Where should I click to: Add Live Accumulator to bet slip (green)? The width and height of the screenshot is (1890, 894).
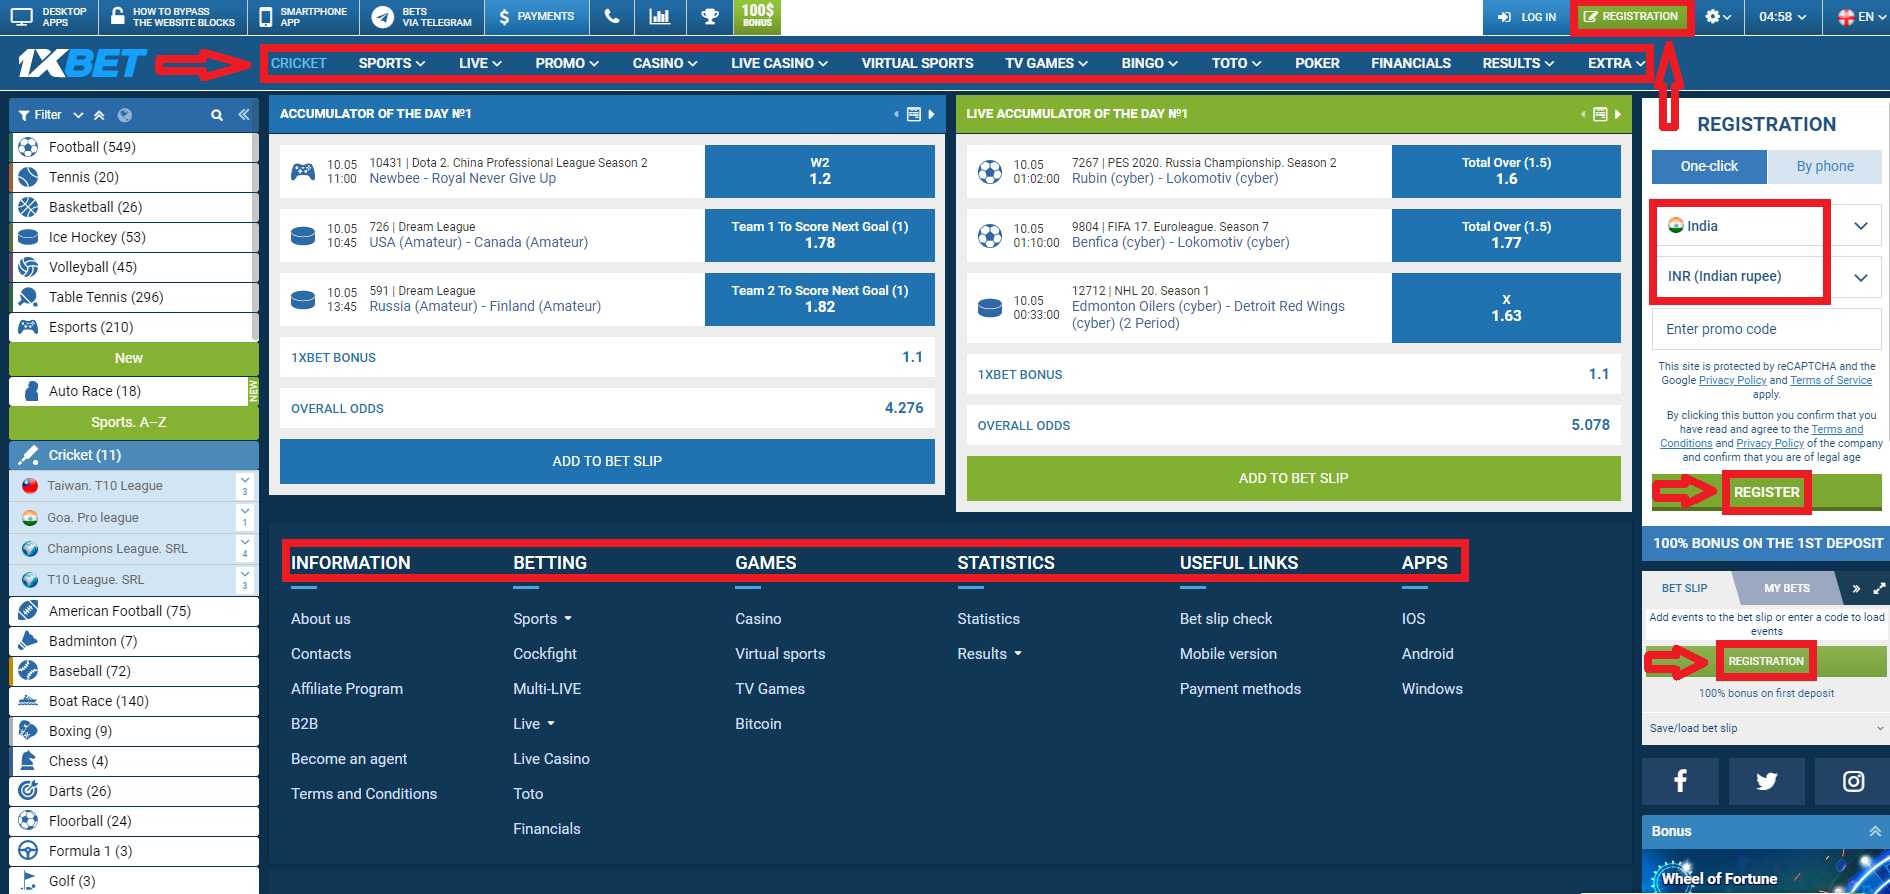pyautogui.click(x=1293, y=478)
